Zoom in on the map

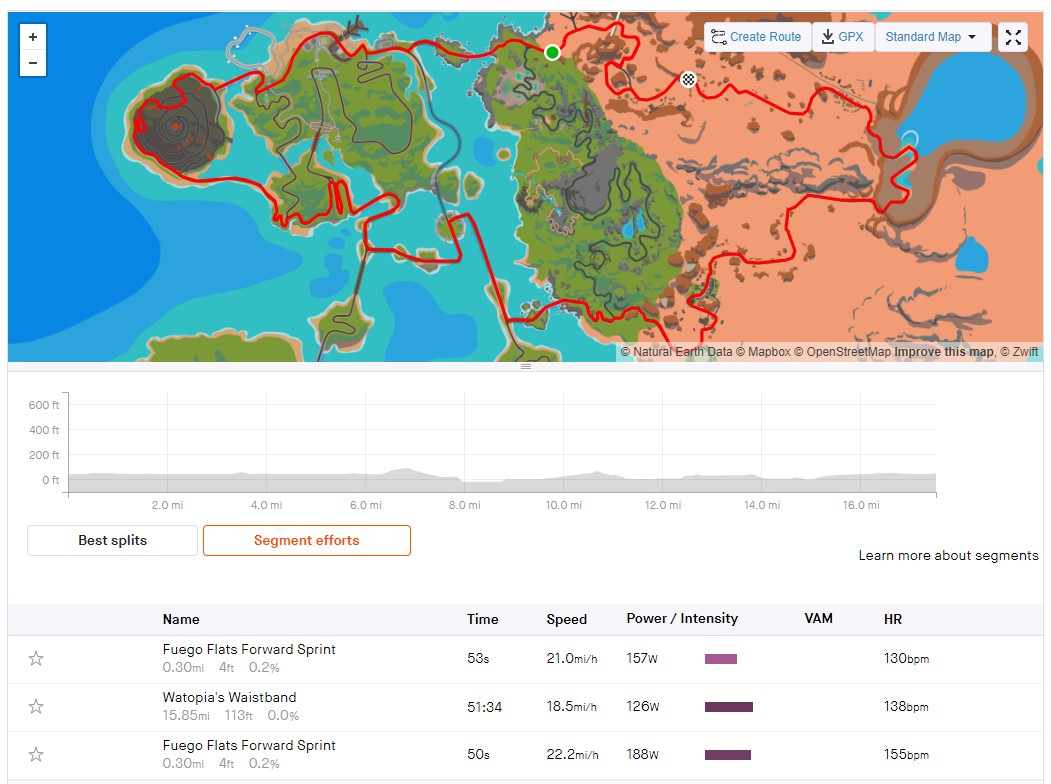pos(33,37)
